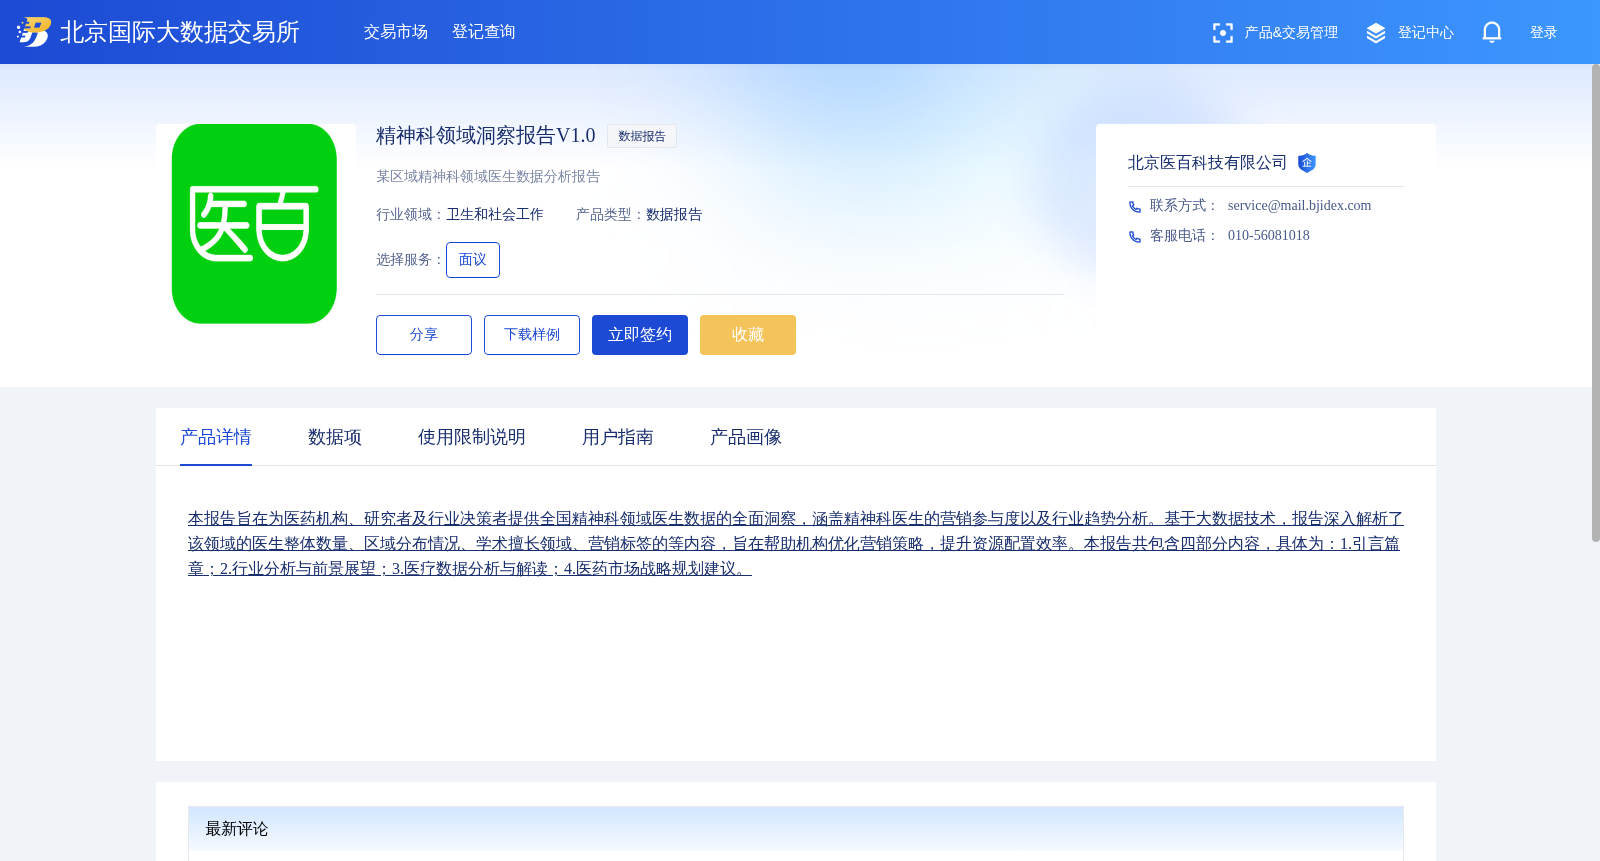Go to 产品&交易管理
This screenshot has height=861, width=1600.
(x=1291, y=33)
